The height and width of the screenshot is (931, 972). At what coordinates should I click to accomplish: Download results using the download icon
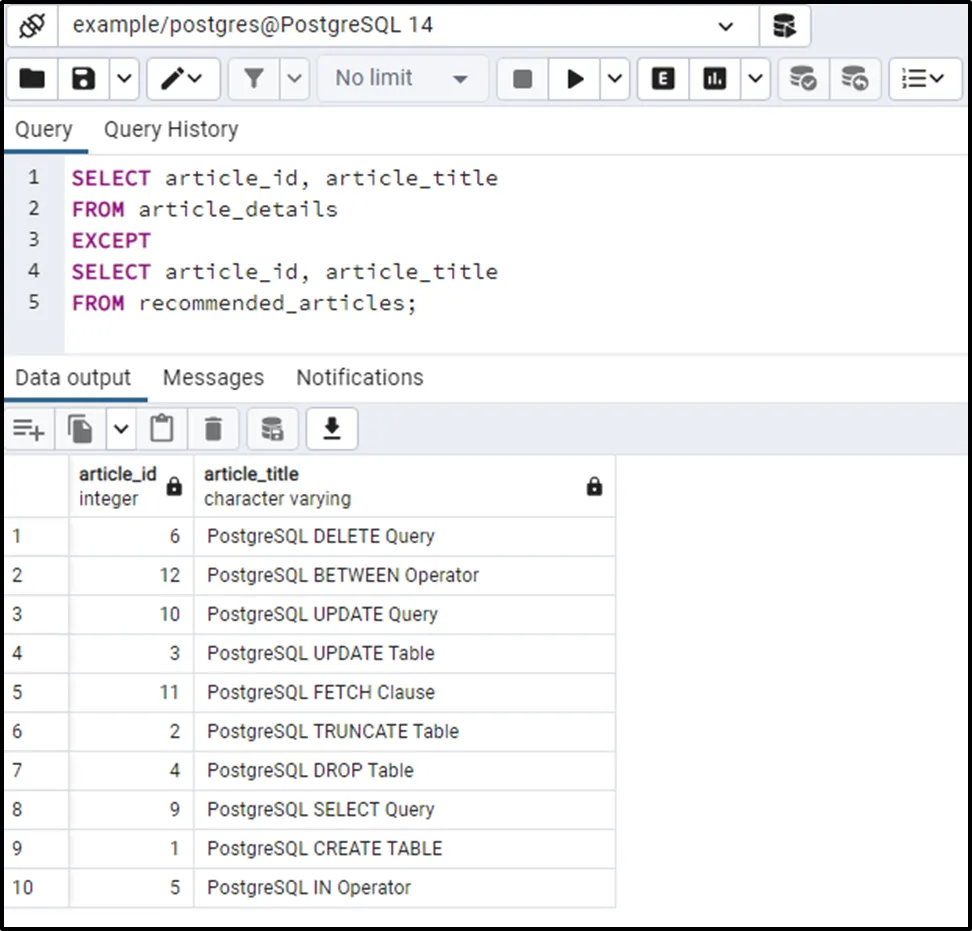(332, 430)
